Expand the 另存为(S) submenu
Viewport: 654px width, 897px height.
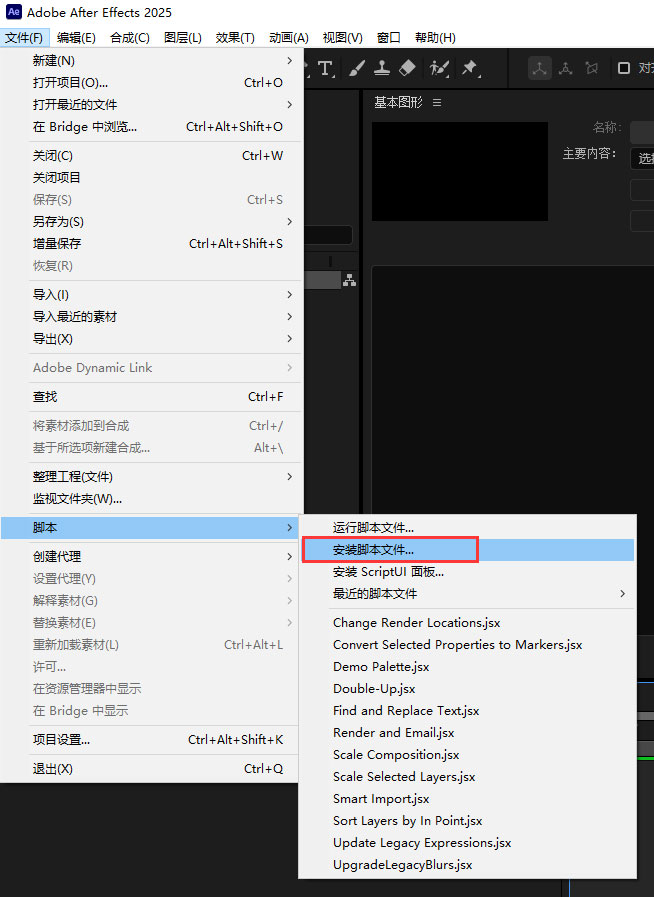tap(152, 221)
